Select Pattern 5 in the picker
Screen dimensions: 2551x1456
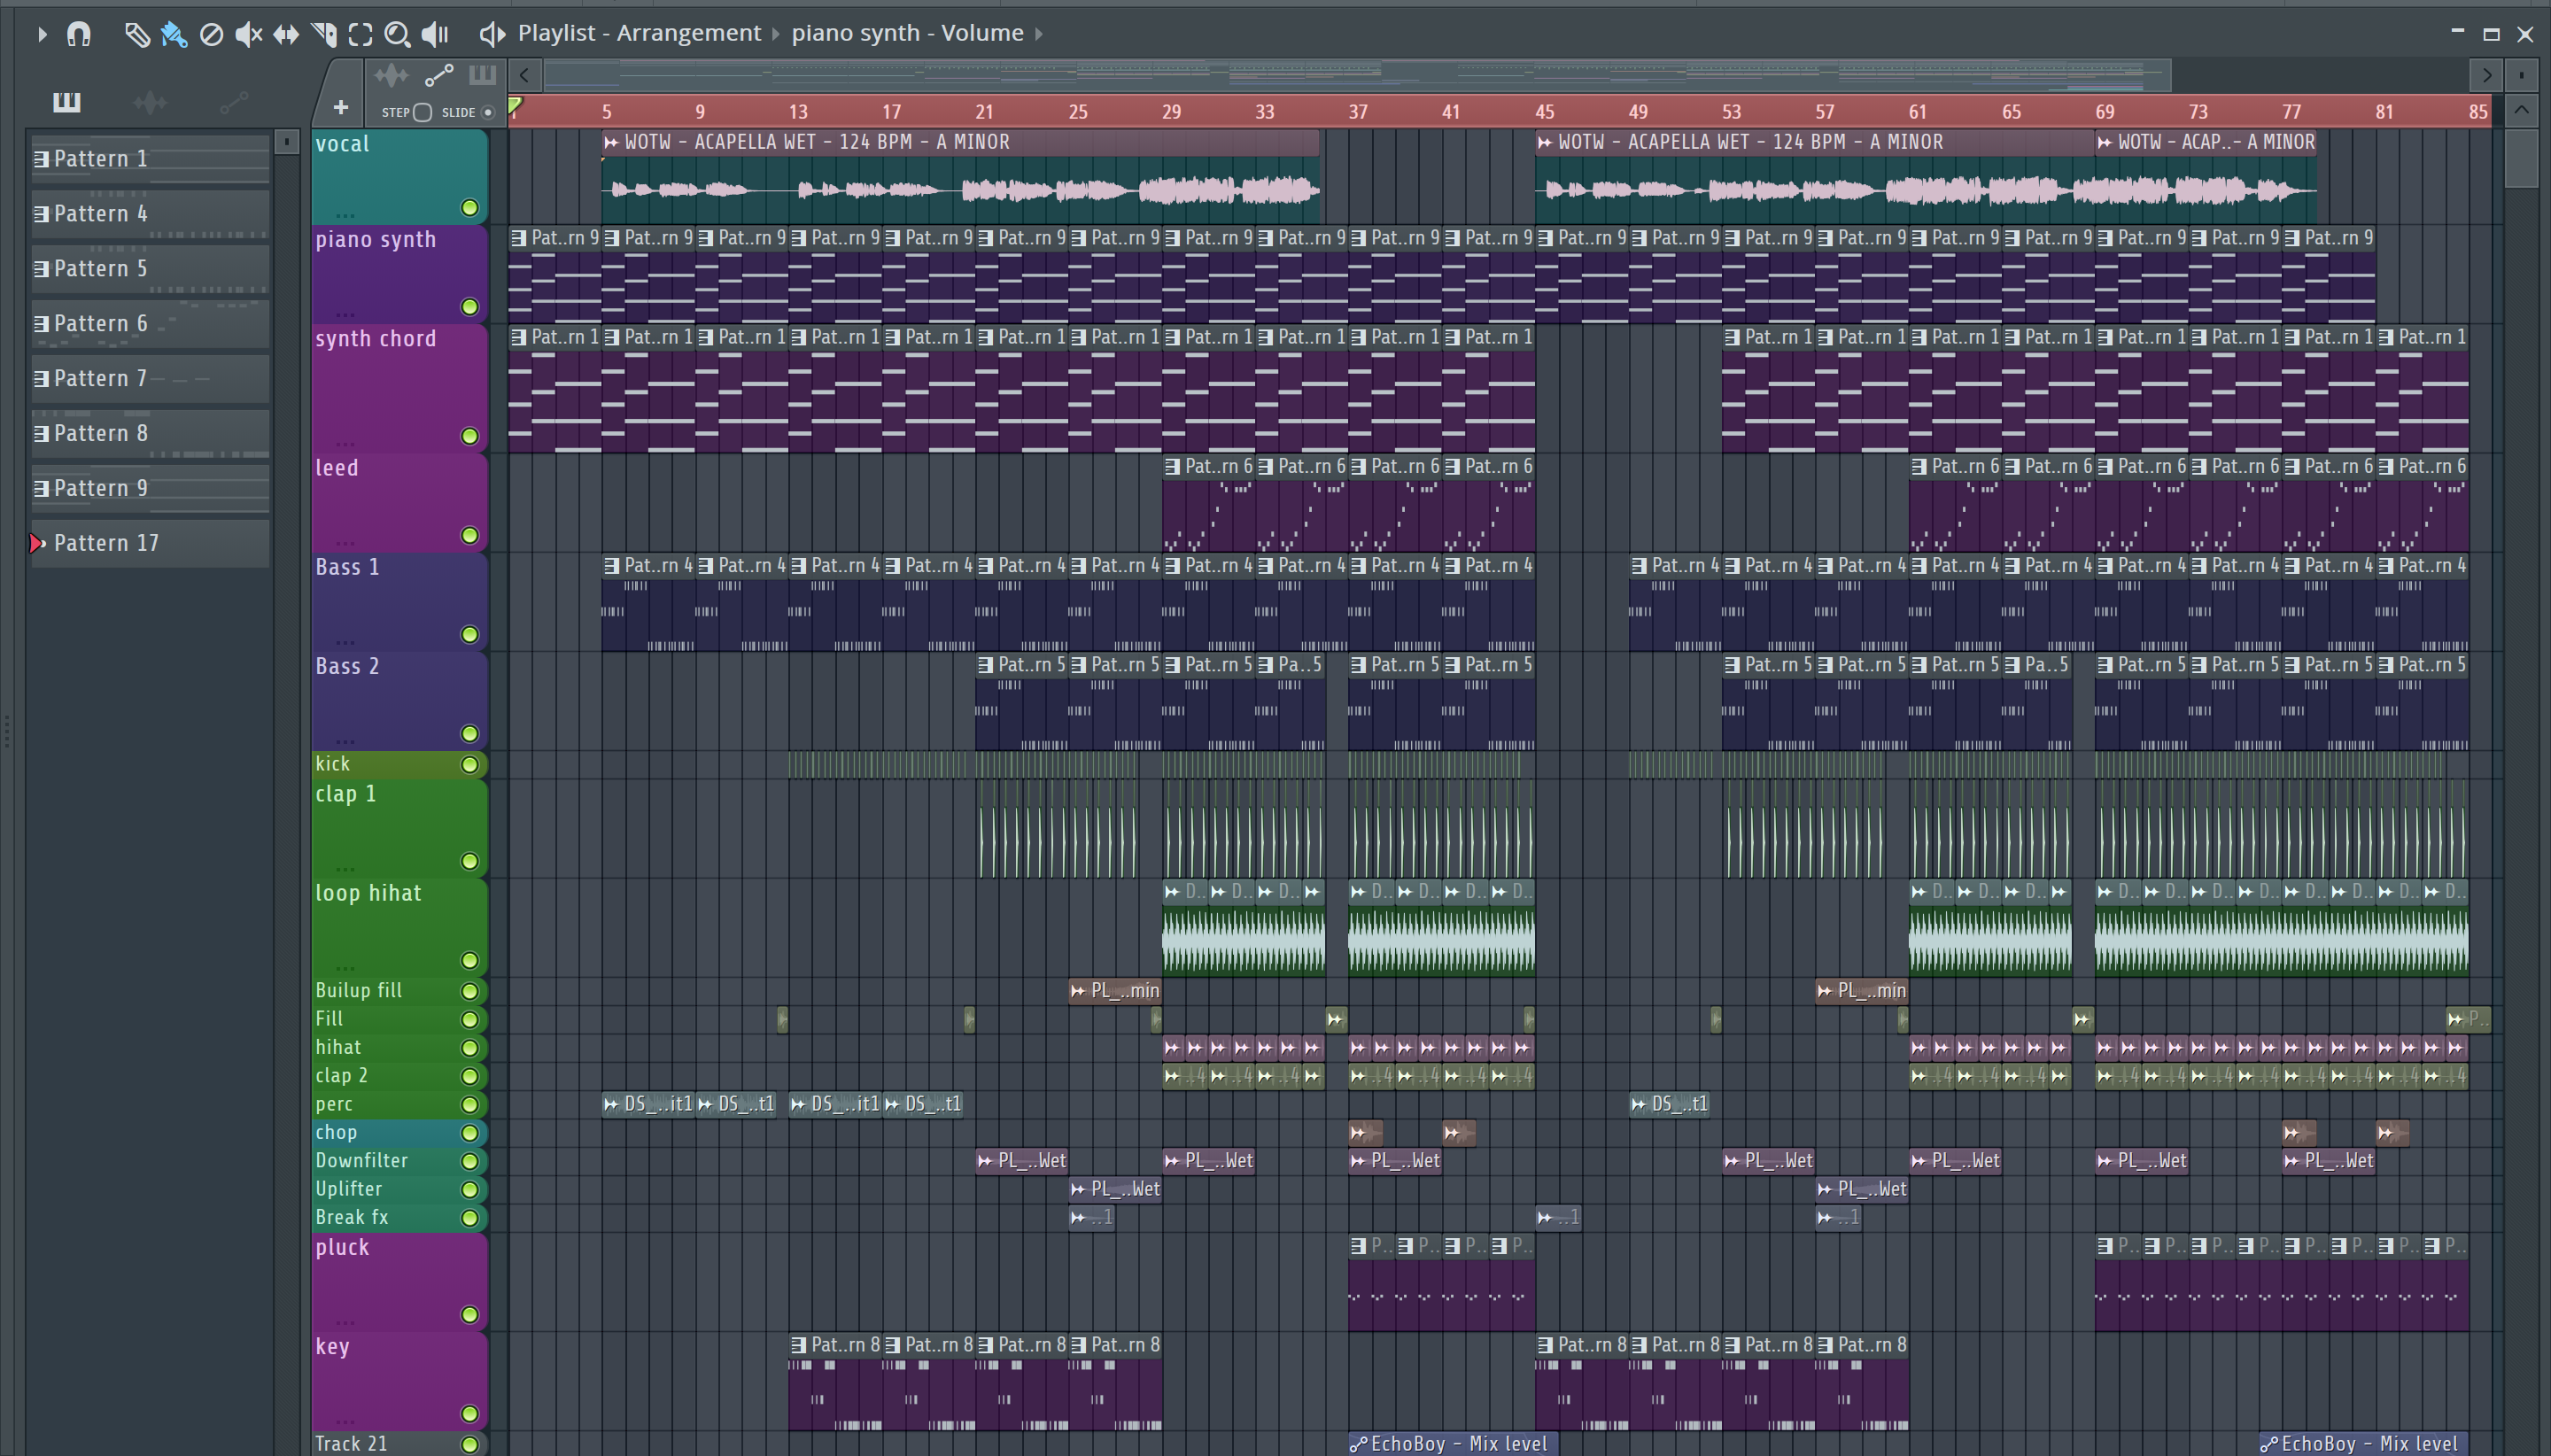(150, 268)
